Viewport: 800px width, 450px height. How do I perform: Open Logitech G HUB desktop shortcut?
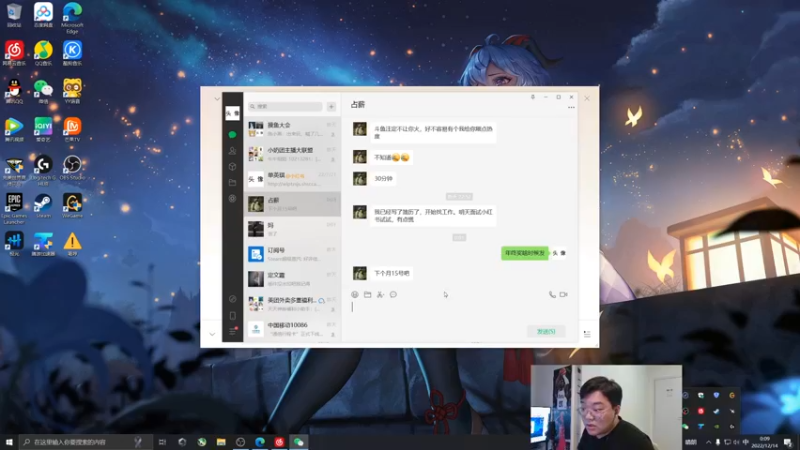click(43, 170)
